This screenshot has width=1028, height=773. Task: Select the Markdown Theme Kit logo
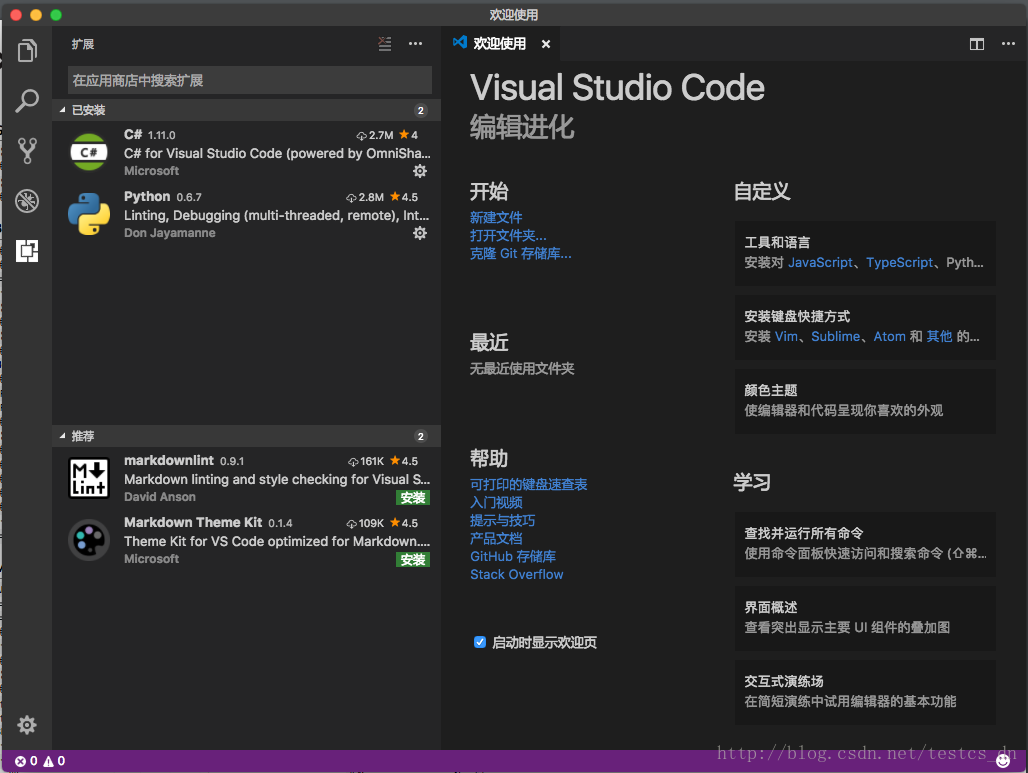89,540
